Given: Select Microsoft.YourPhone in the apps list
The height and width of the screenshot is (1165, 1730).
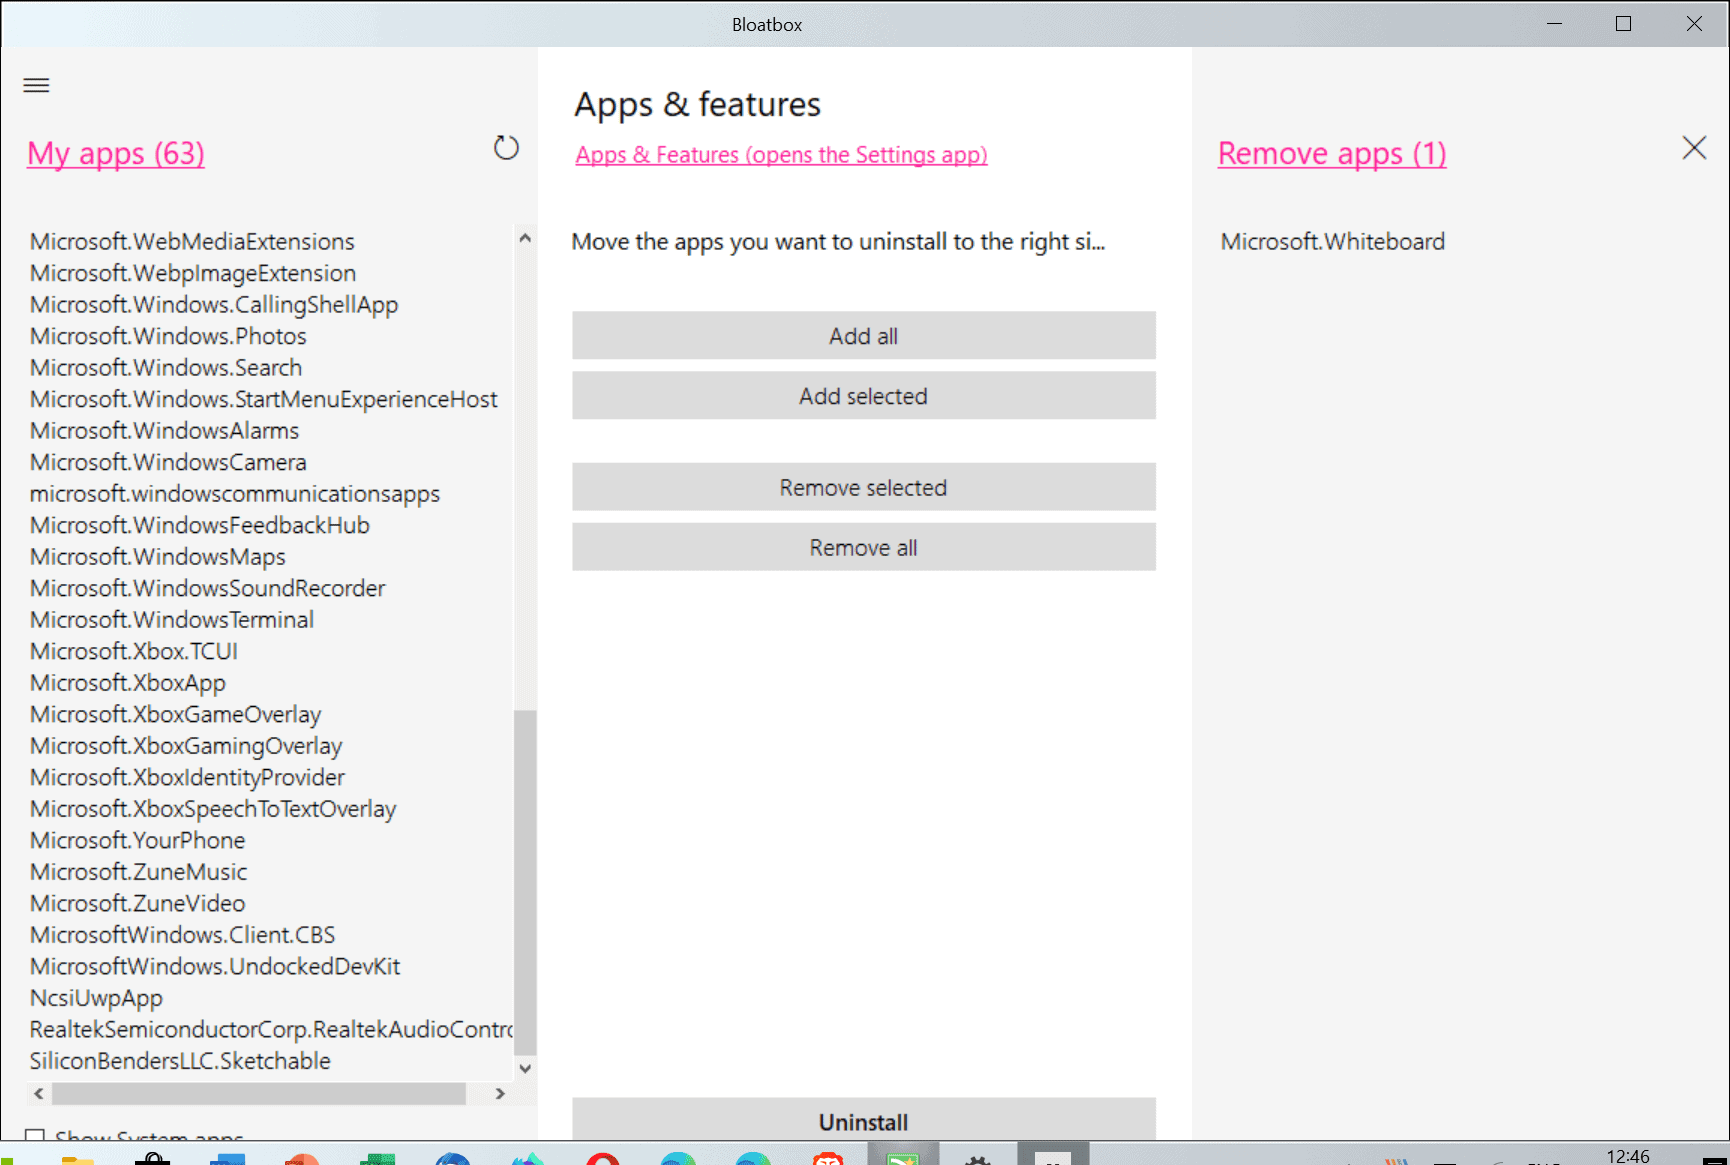Looking at the screenshot, I should point(137,840).
